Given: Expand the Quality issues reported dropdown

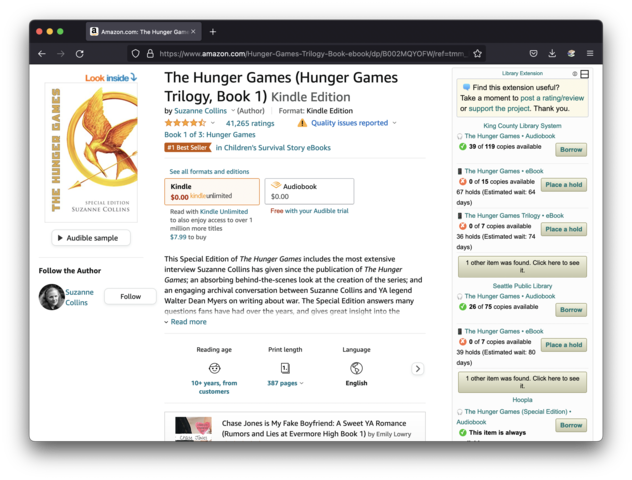Looking at the screenshot, I should tap(395, 123).
